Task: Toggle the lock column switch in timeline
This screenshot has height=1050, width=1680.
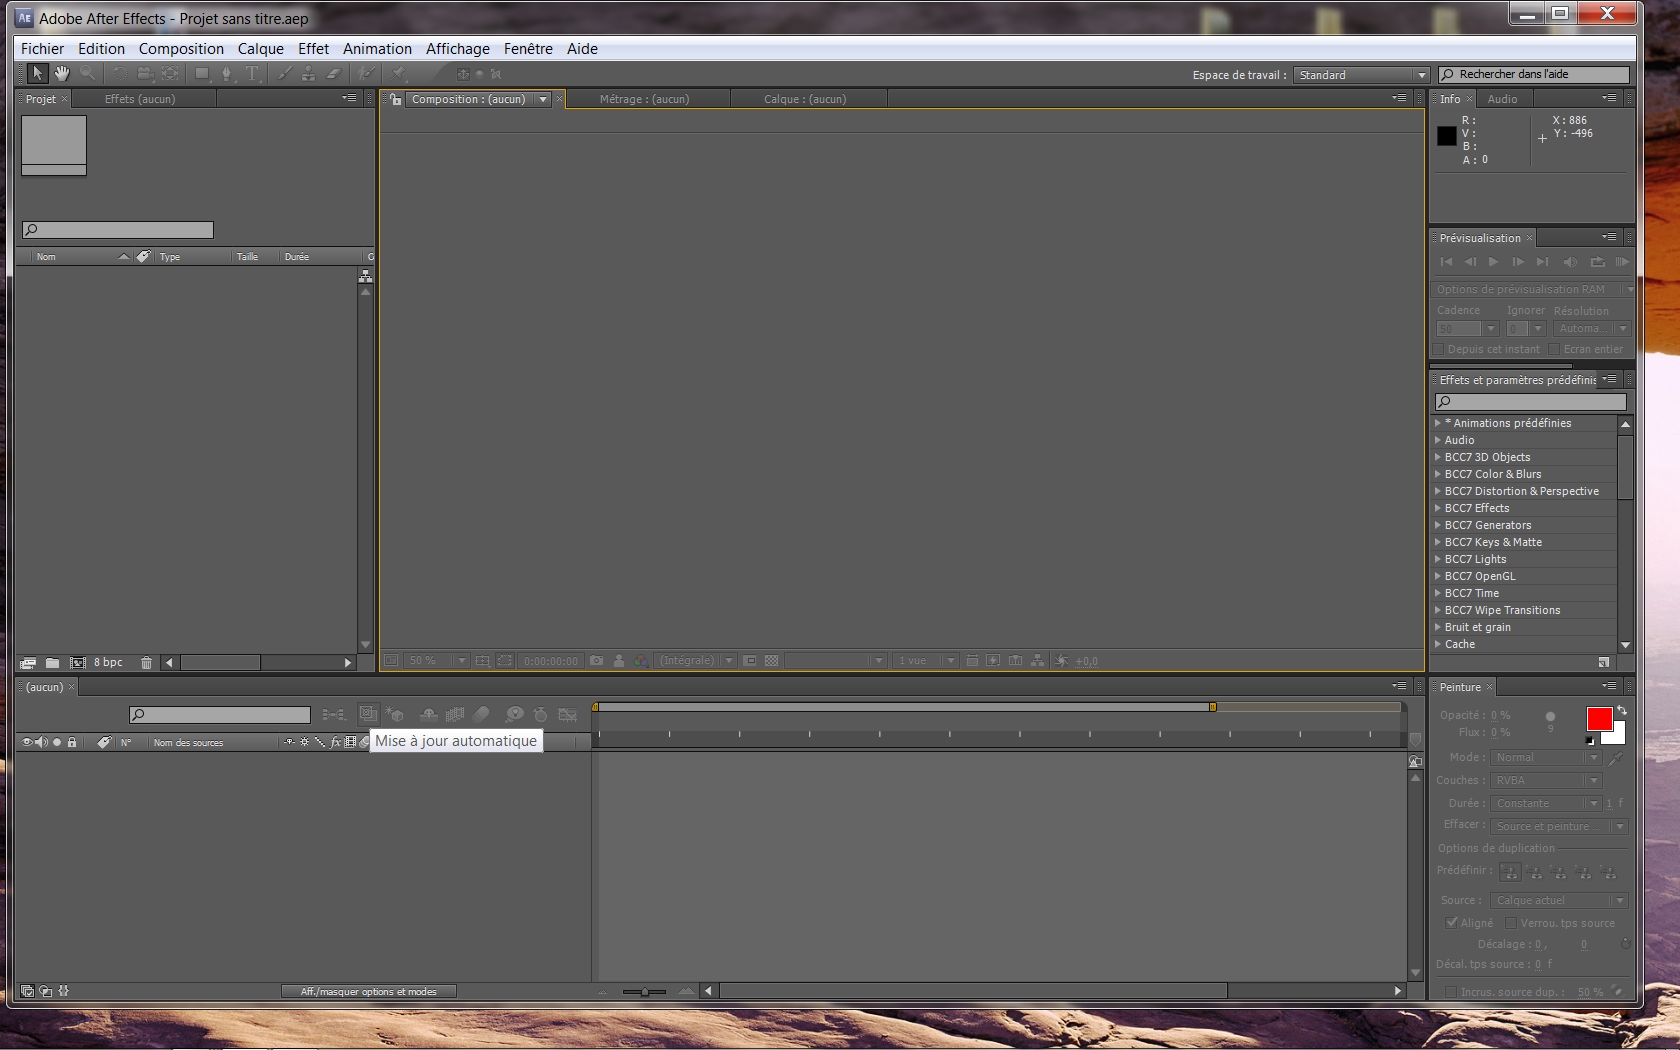Action: click(x=72, y=742)
